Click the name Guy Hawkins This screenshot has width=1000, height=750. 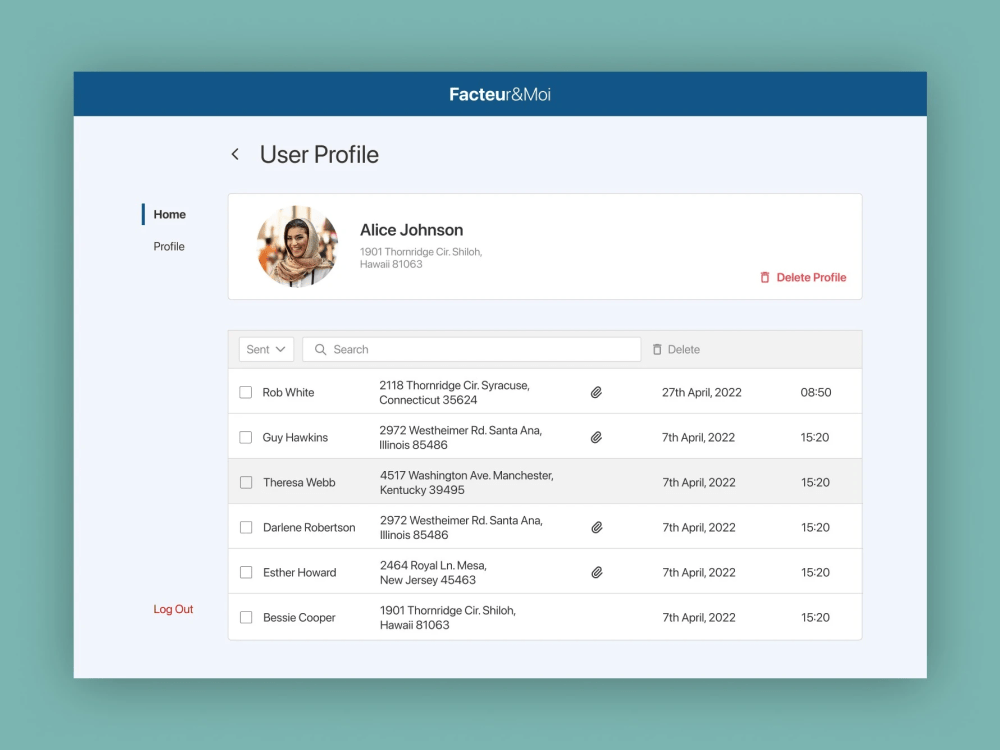click(x=295, y=438)
